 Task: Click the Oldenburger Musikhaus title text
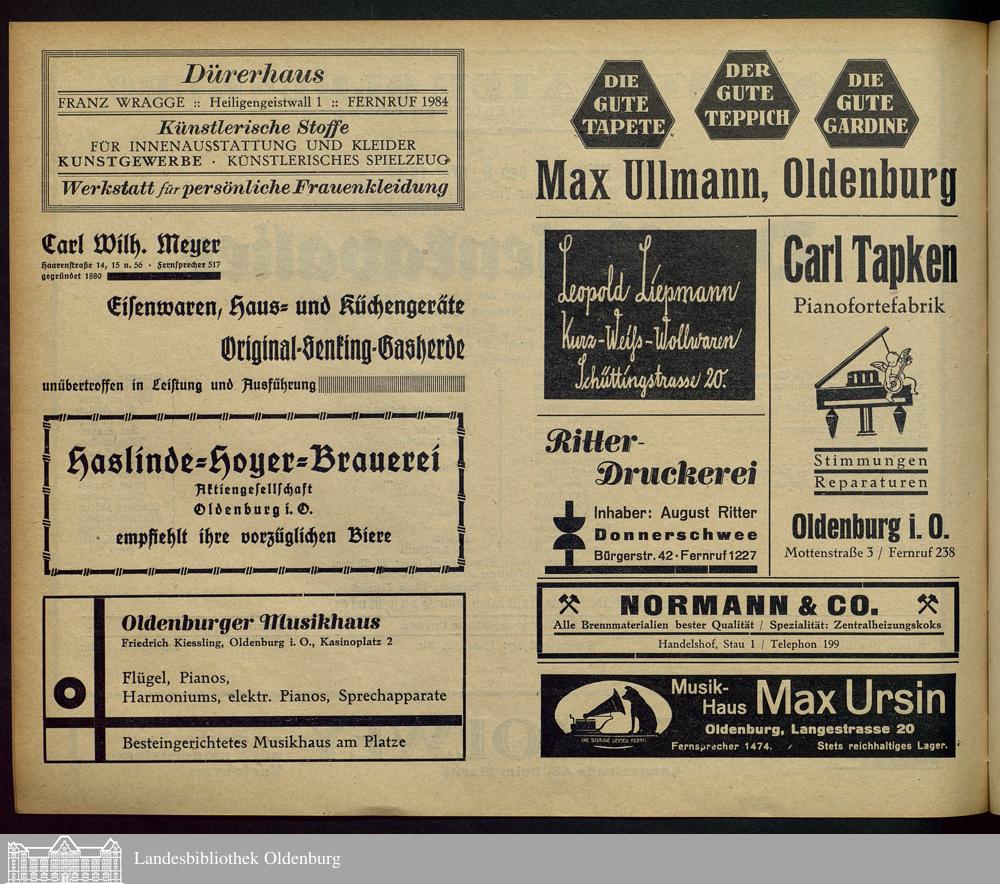coord(250,622)
